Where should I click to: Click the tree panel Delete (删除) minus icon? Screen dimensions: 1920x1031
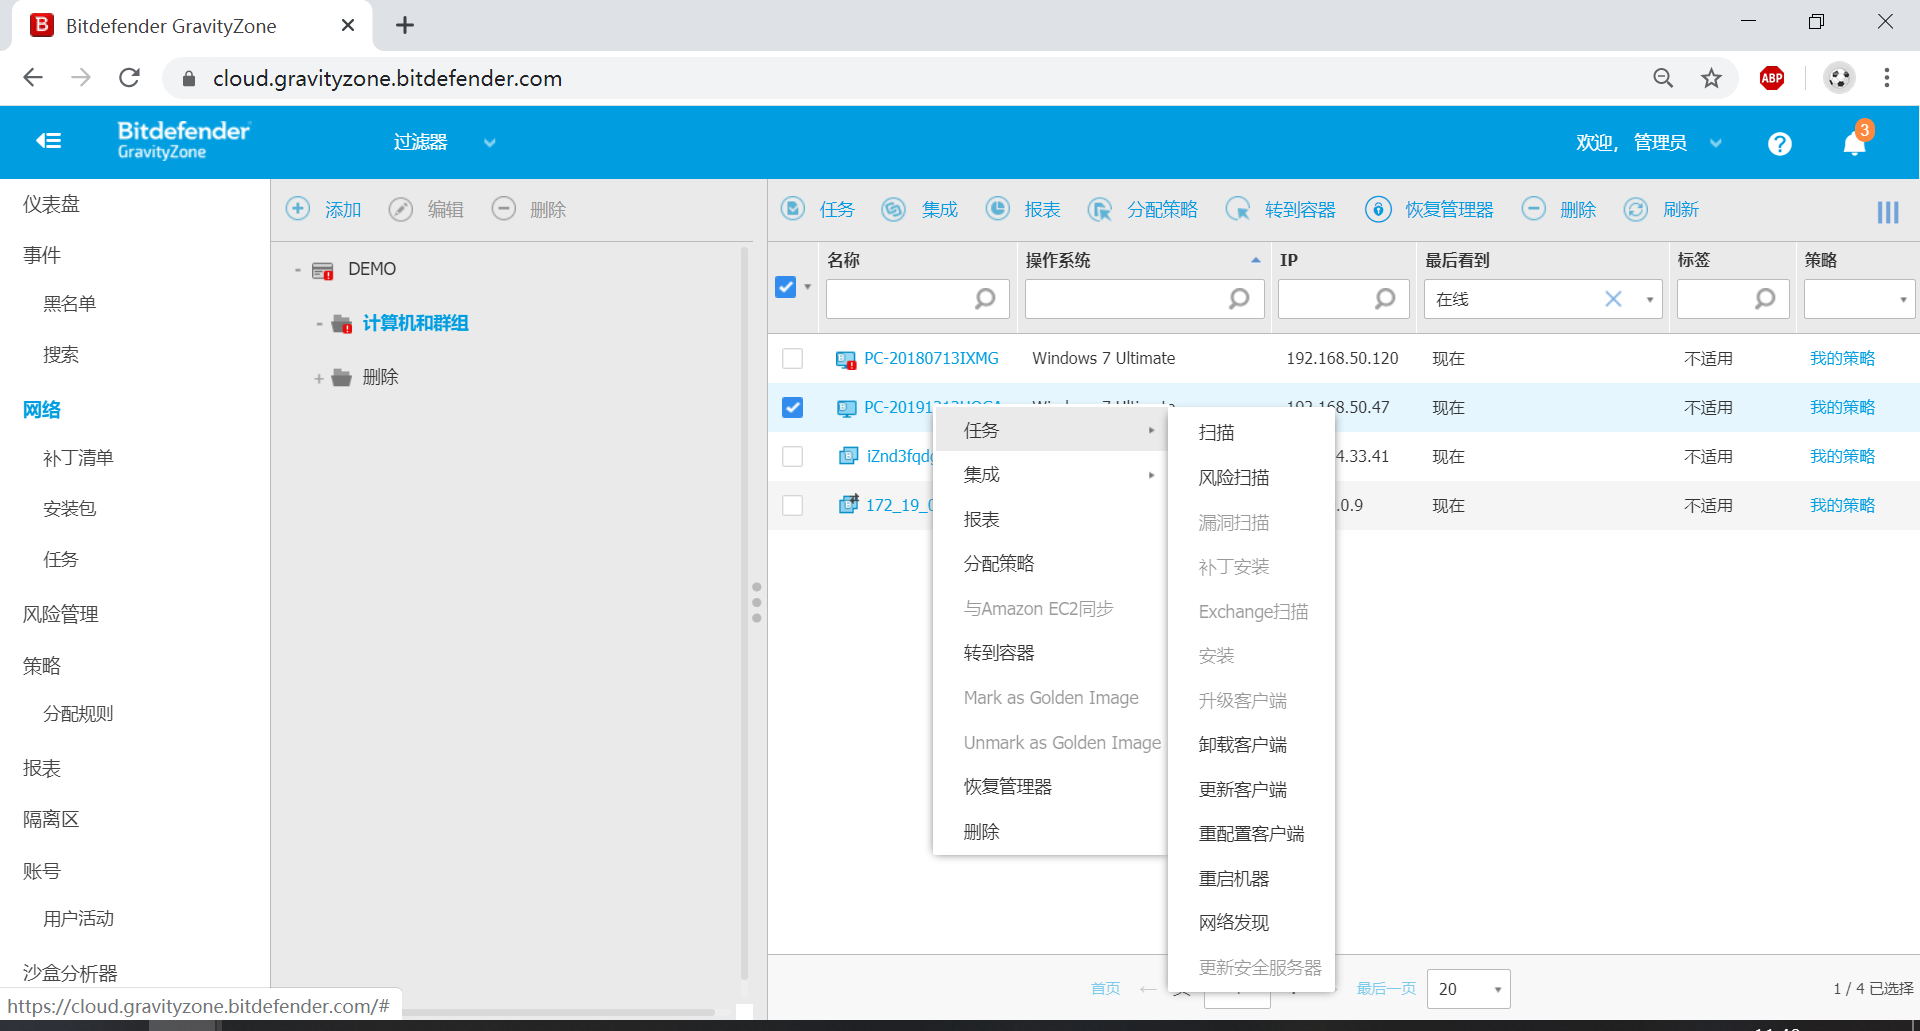click(x=504, y=208)
